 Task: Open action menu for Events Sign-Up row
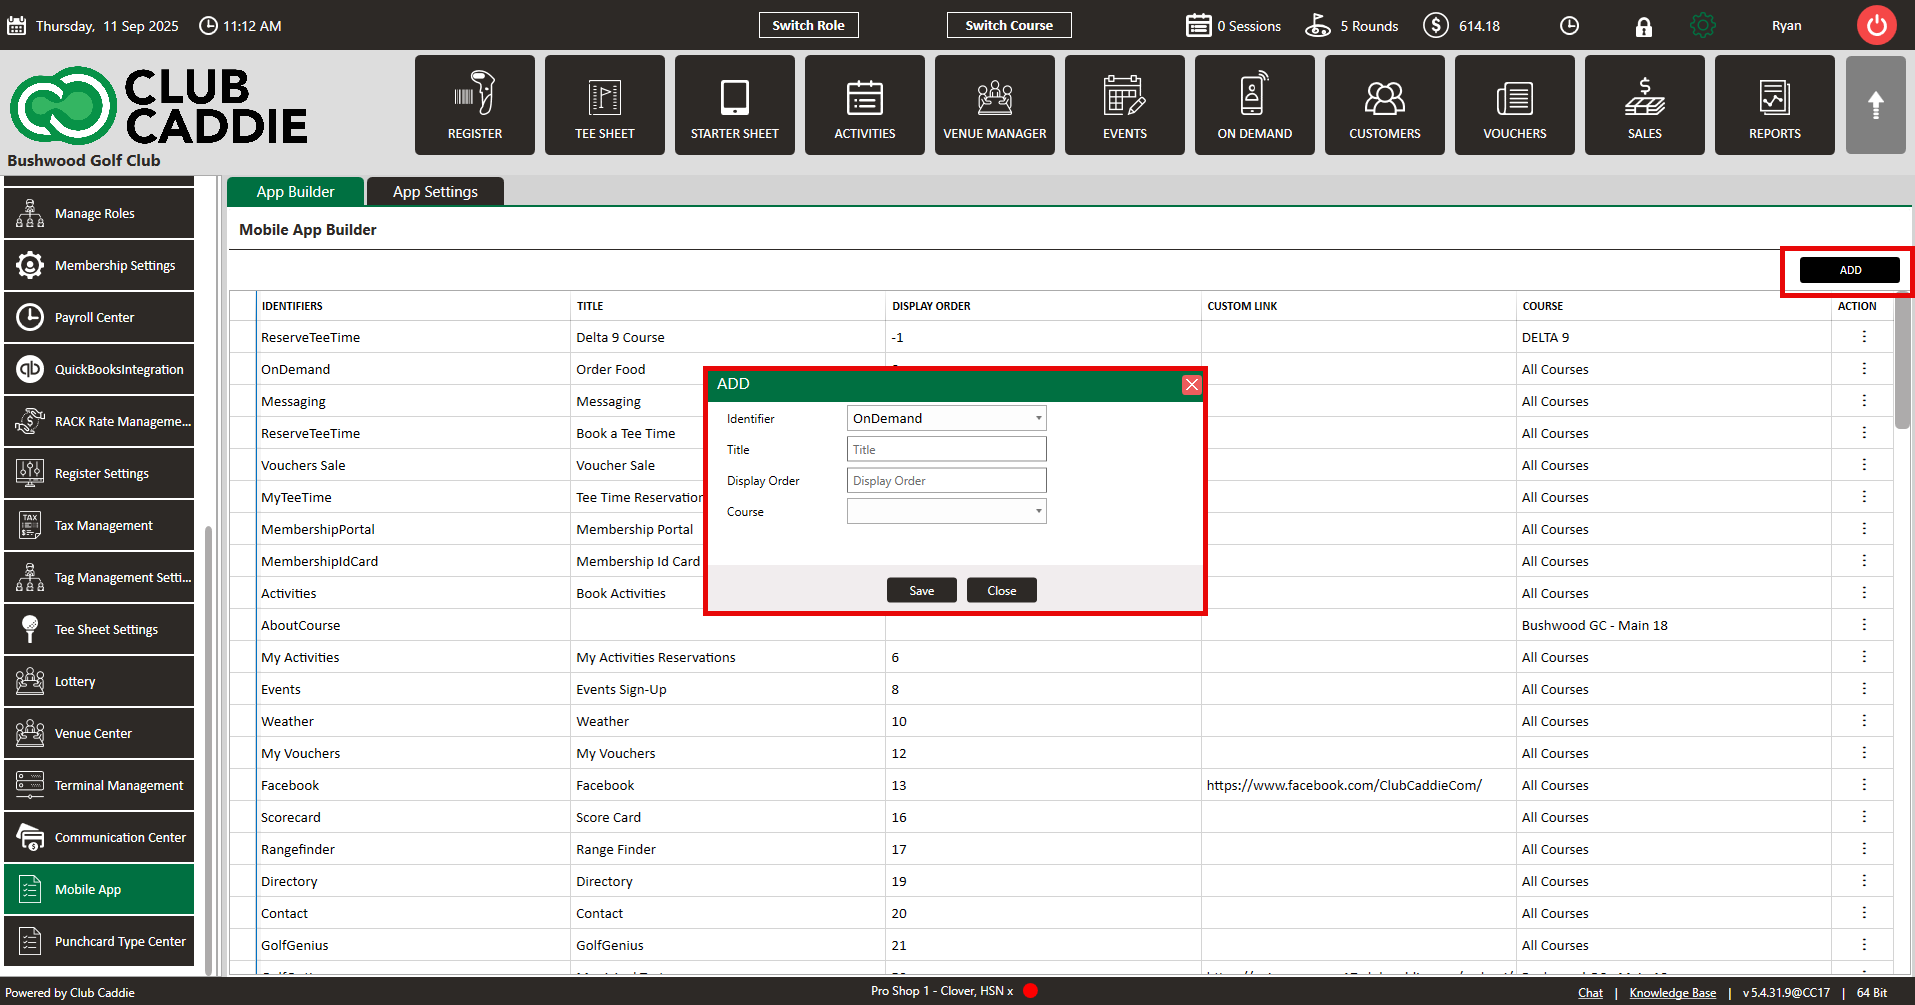pyautogui.click(x=1864, y=689)
